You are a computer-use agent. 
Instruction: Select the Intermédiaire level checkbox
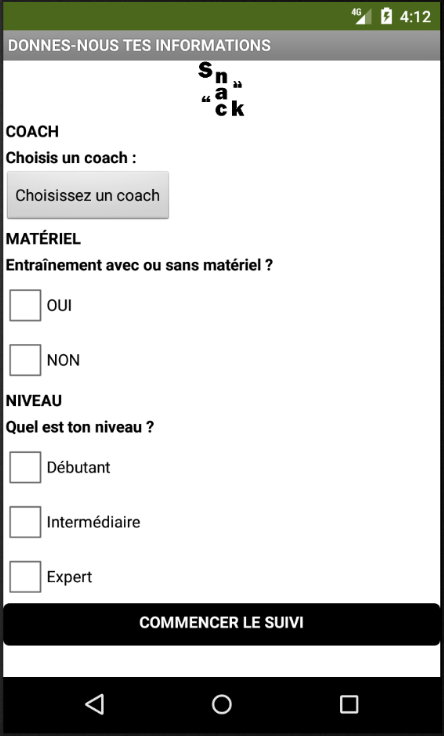coord(25,522)
